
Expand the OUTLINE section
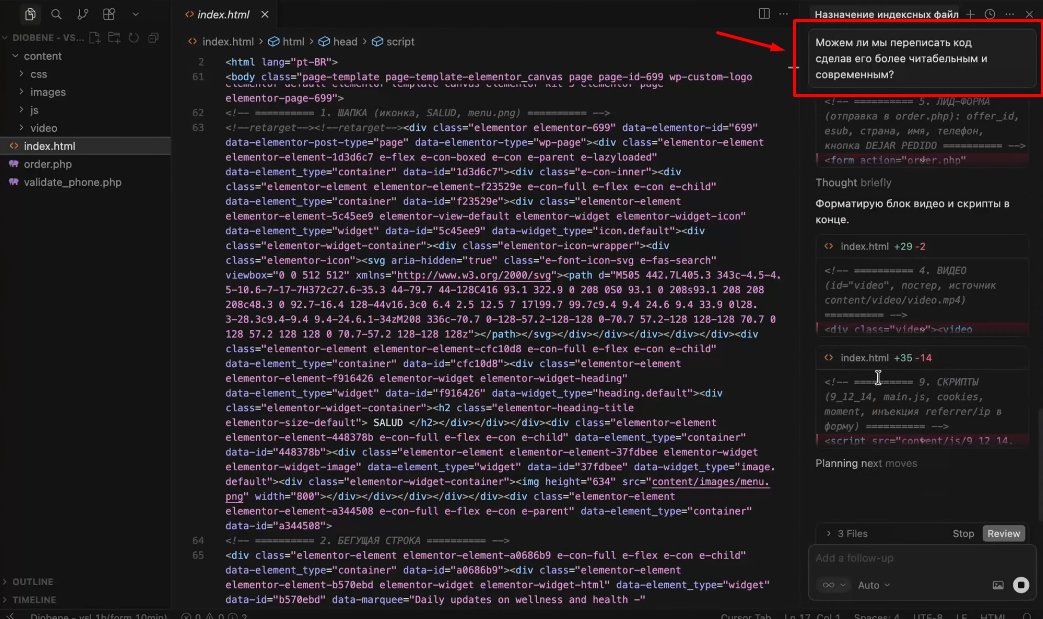[33, 582]
